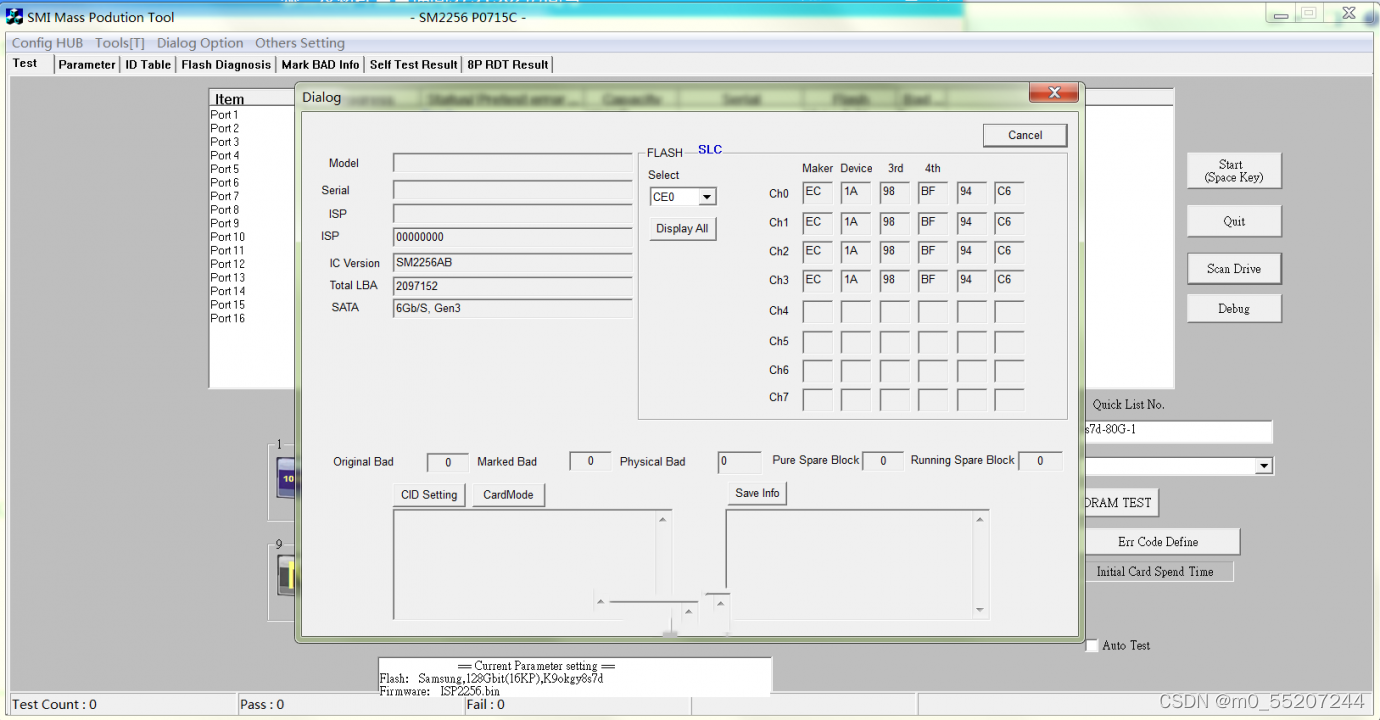
Task: Click the port 9 drive icon behind dialog
Action: tap(286, 577)
